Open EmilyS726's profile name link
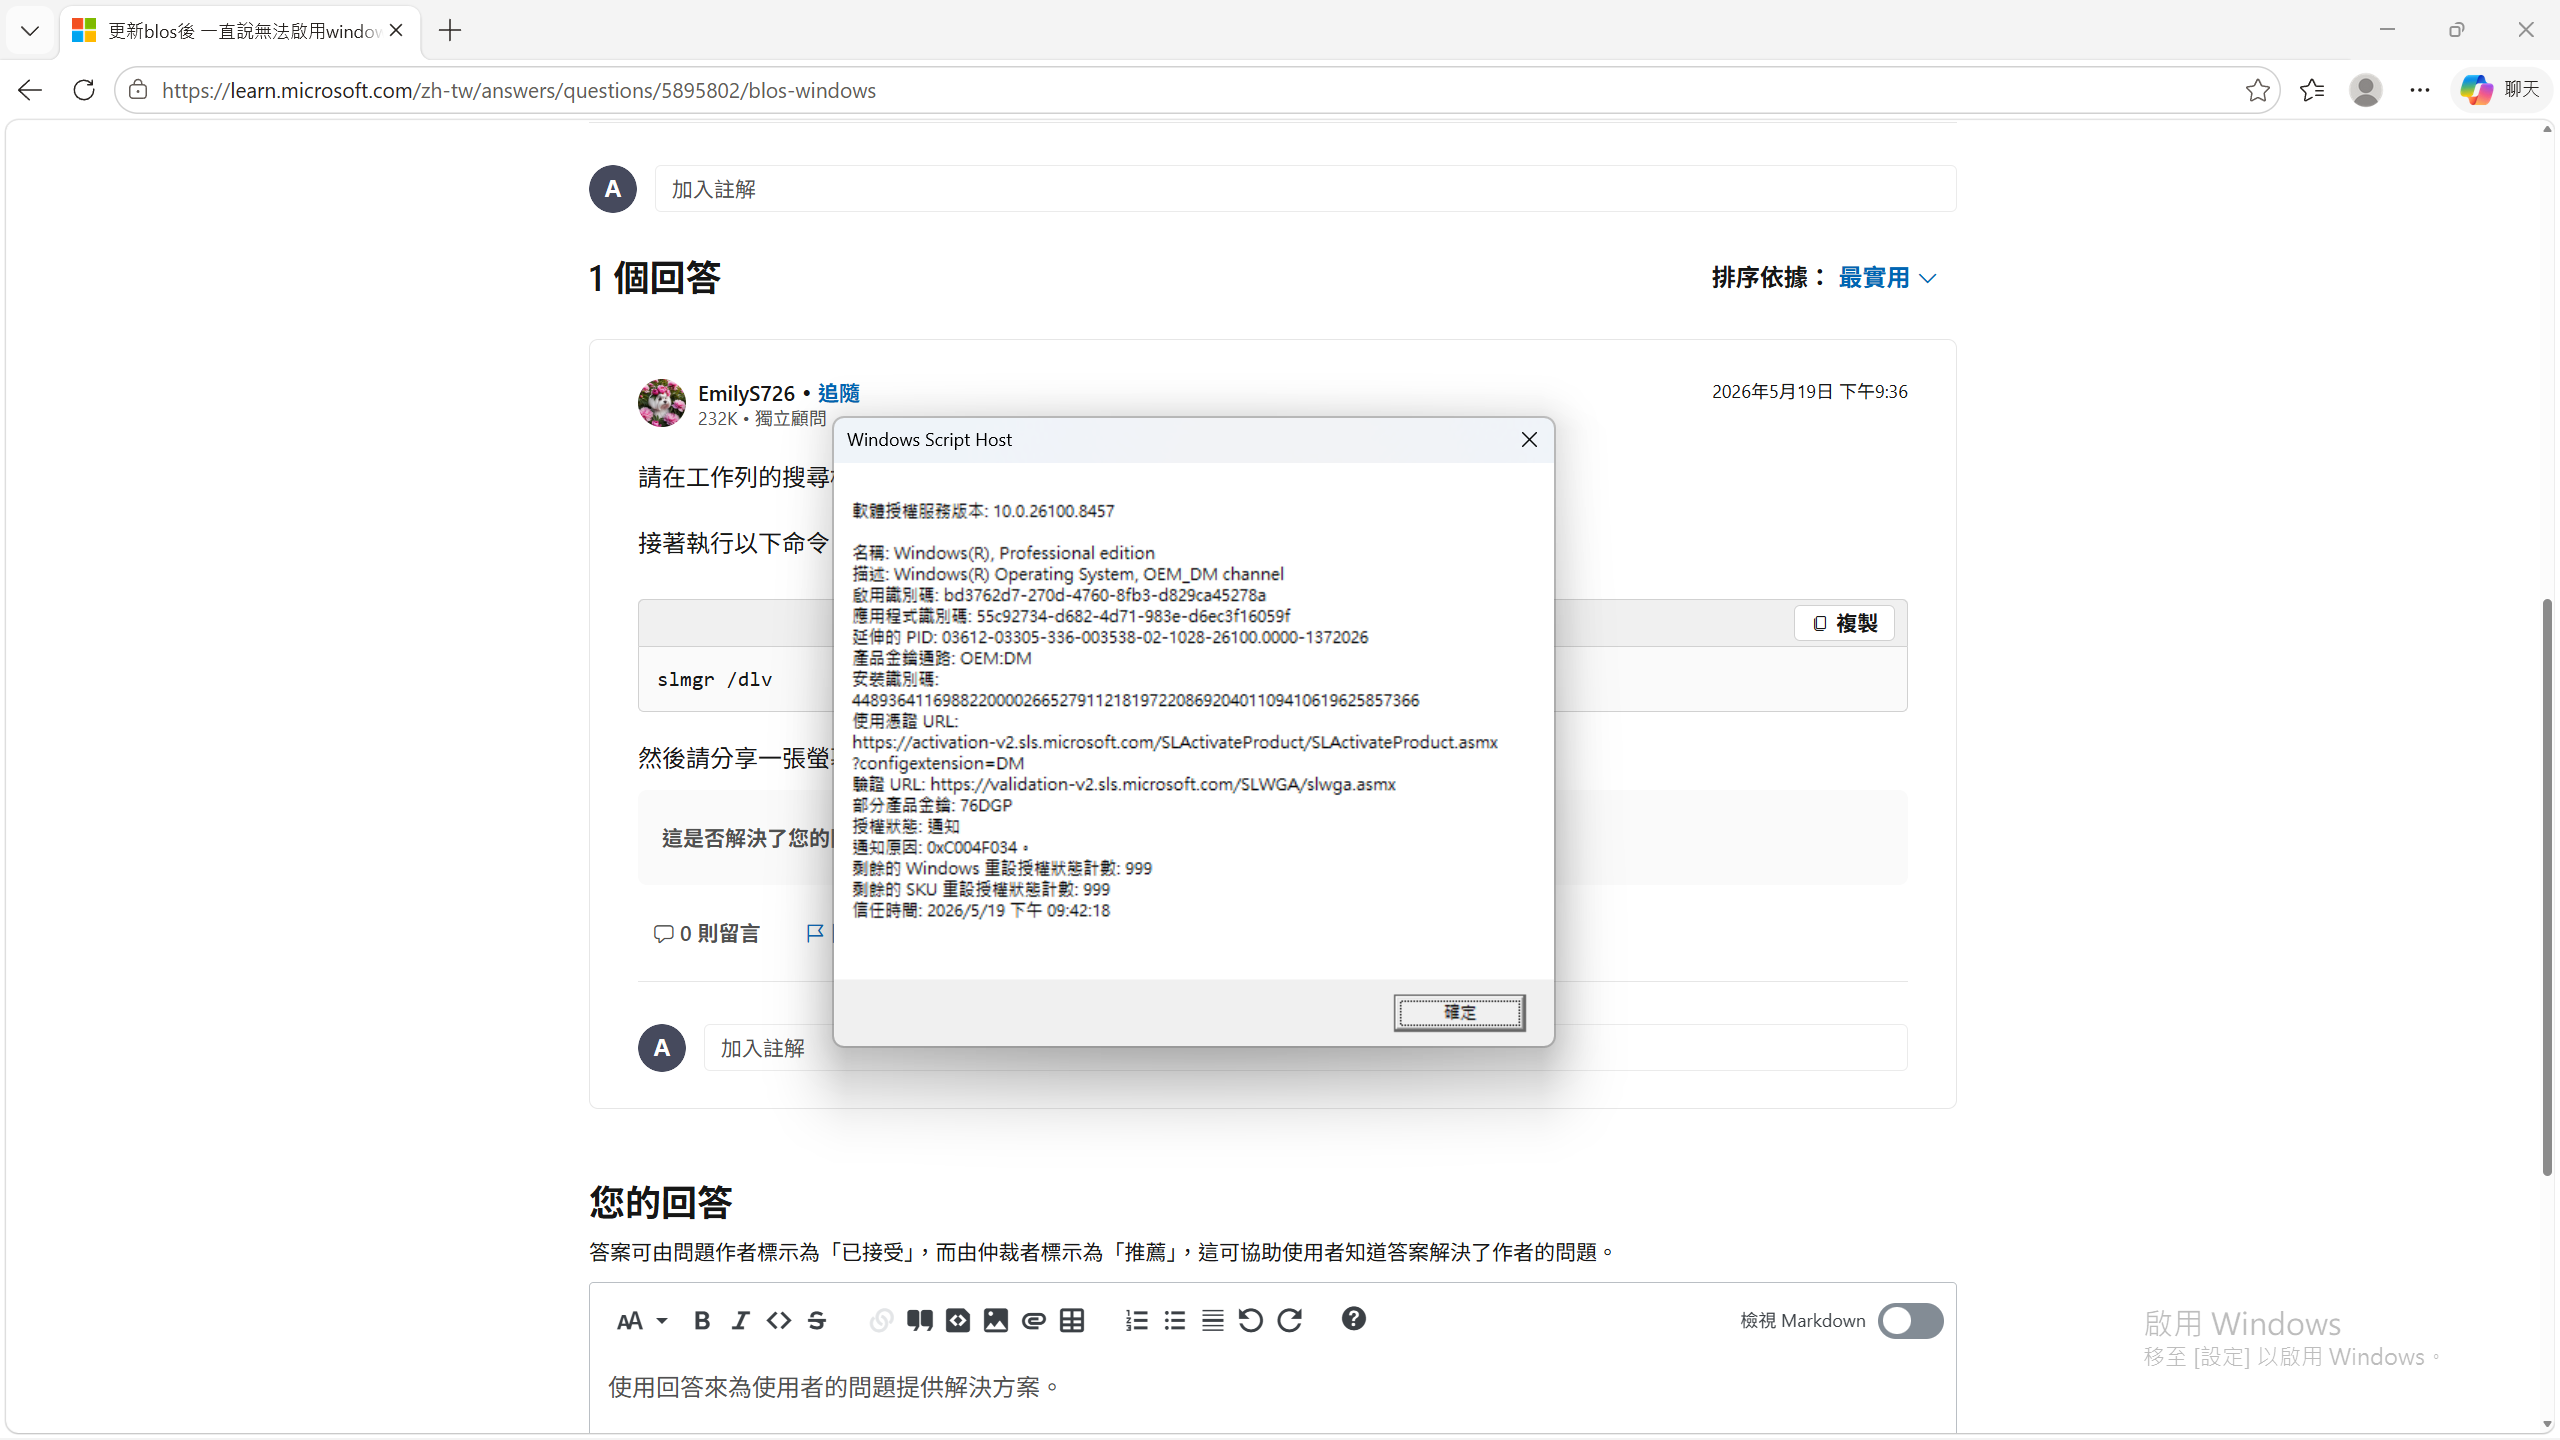 [x=746, y=393]
